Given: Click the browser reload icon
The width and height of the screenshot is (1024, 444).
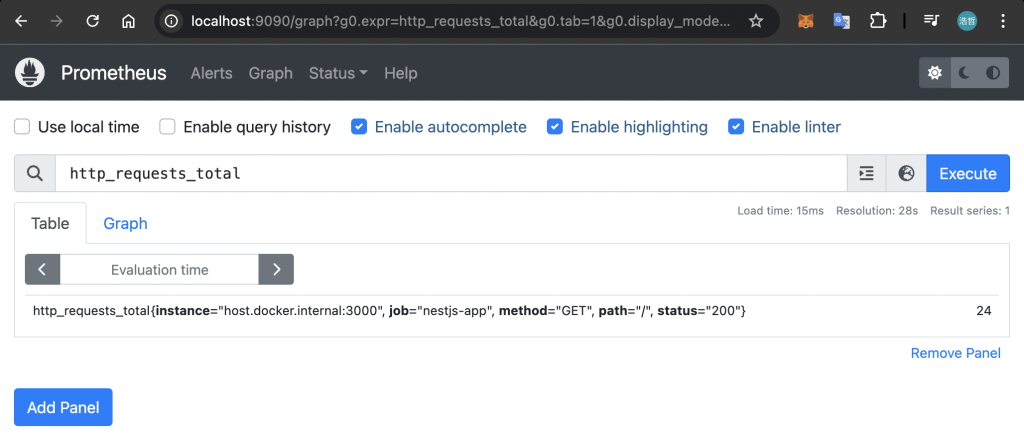Looking at the screenshot, I should coord(92,21).
